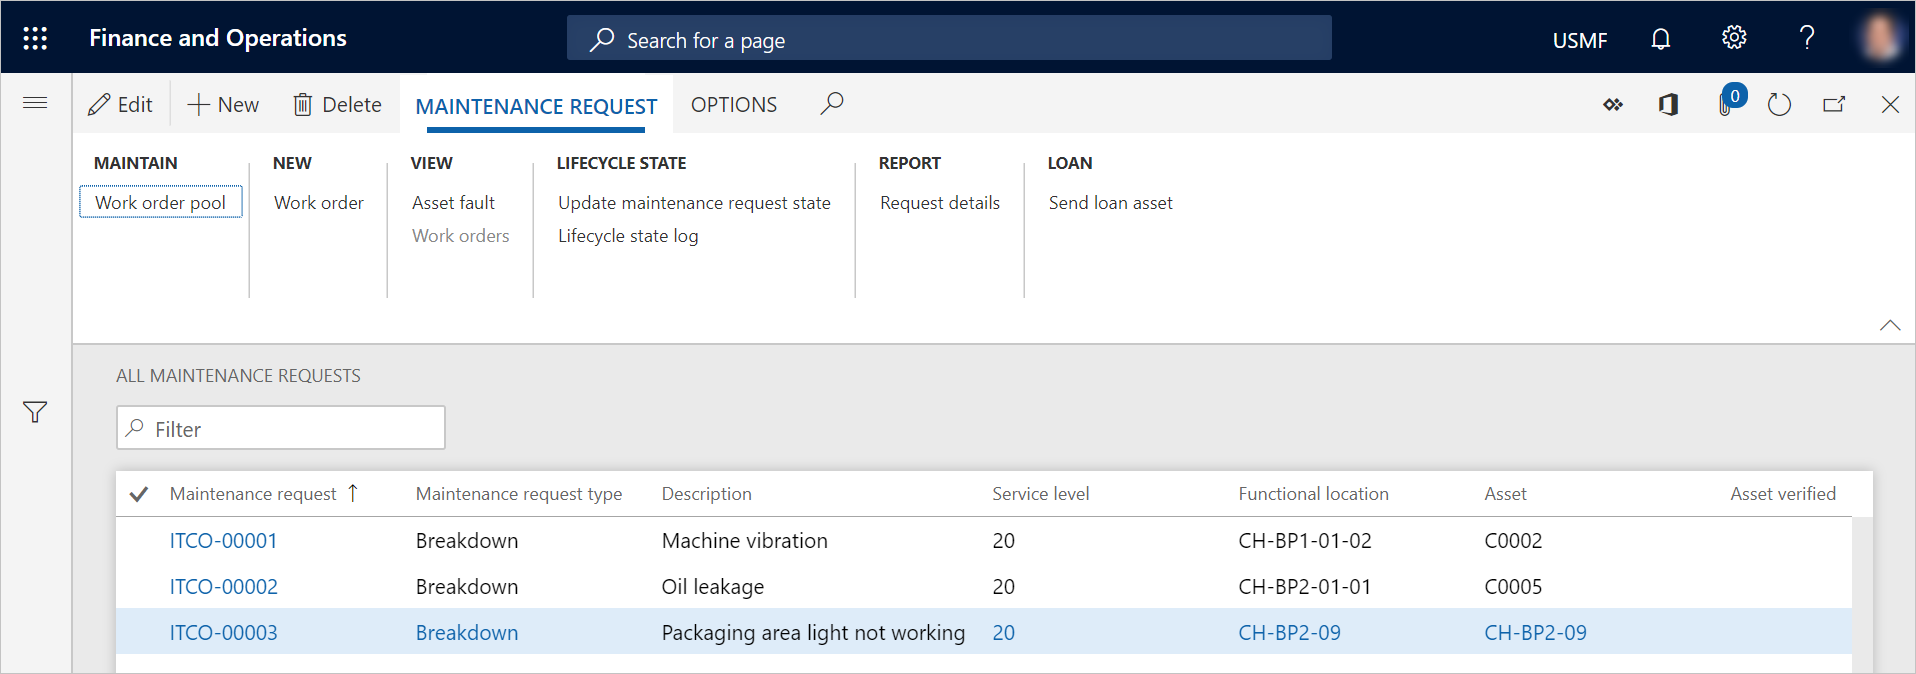This screenshot has width=1916, height=674.
Task: Open the app launcher waffle menu
Action: (35, 38)
